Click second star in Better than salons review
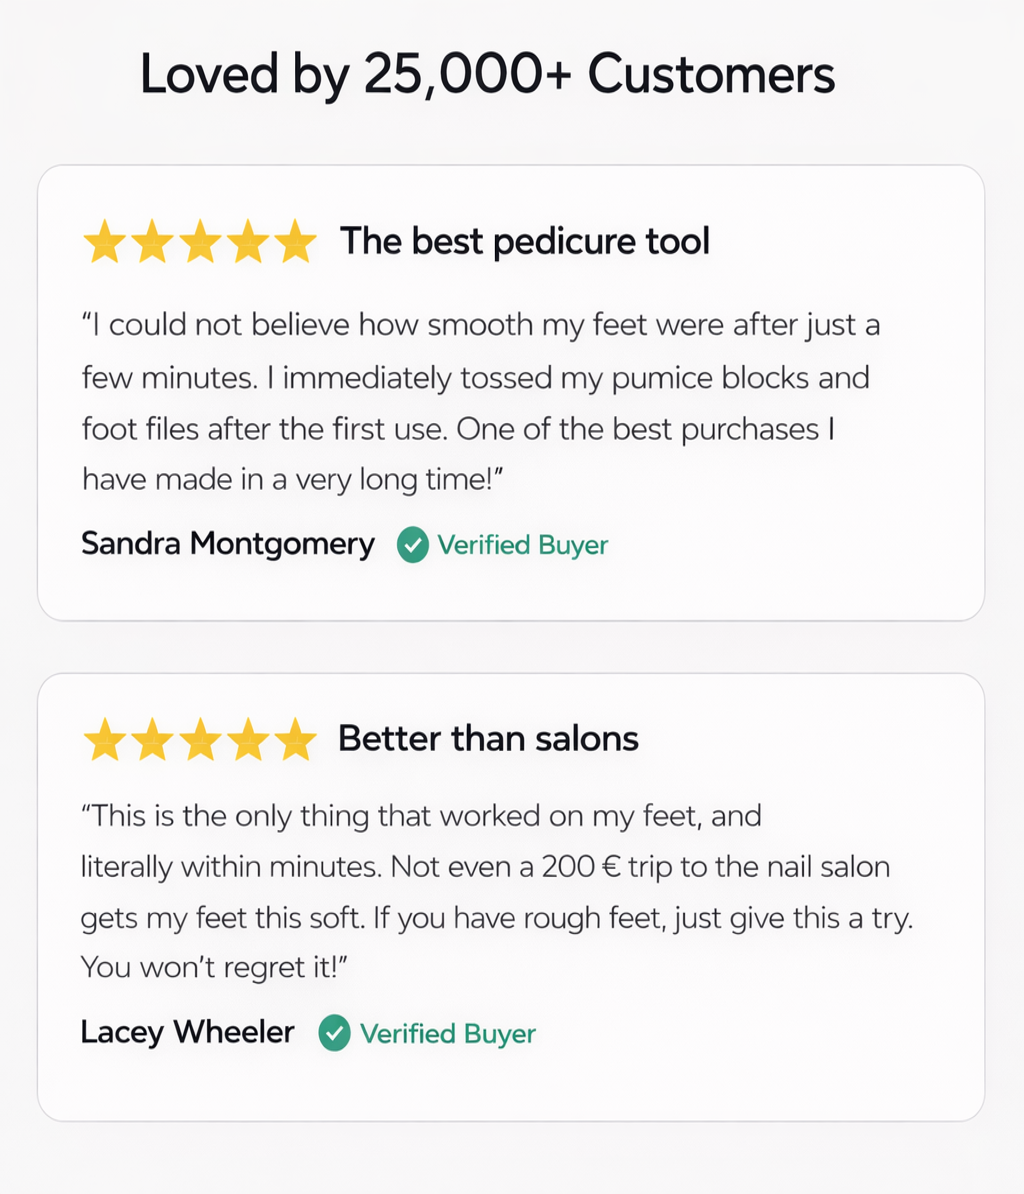 point(152,741)
